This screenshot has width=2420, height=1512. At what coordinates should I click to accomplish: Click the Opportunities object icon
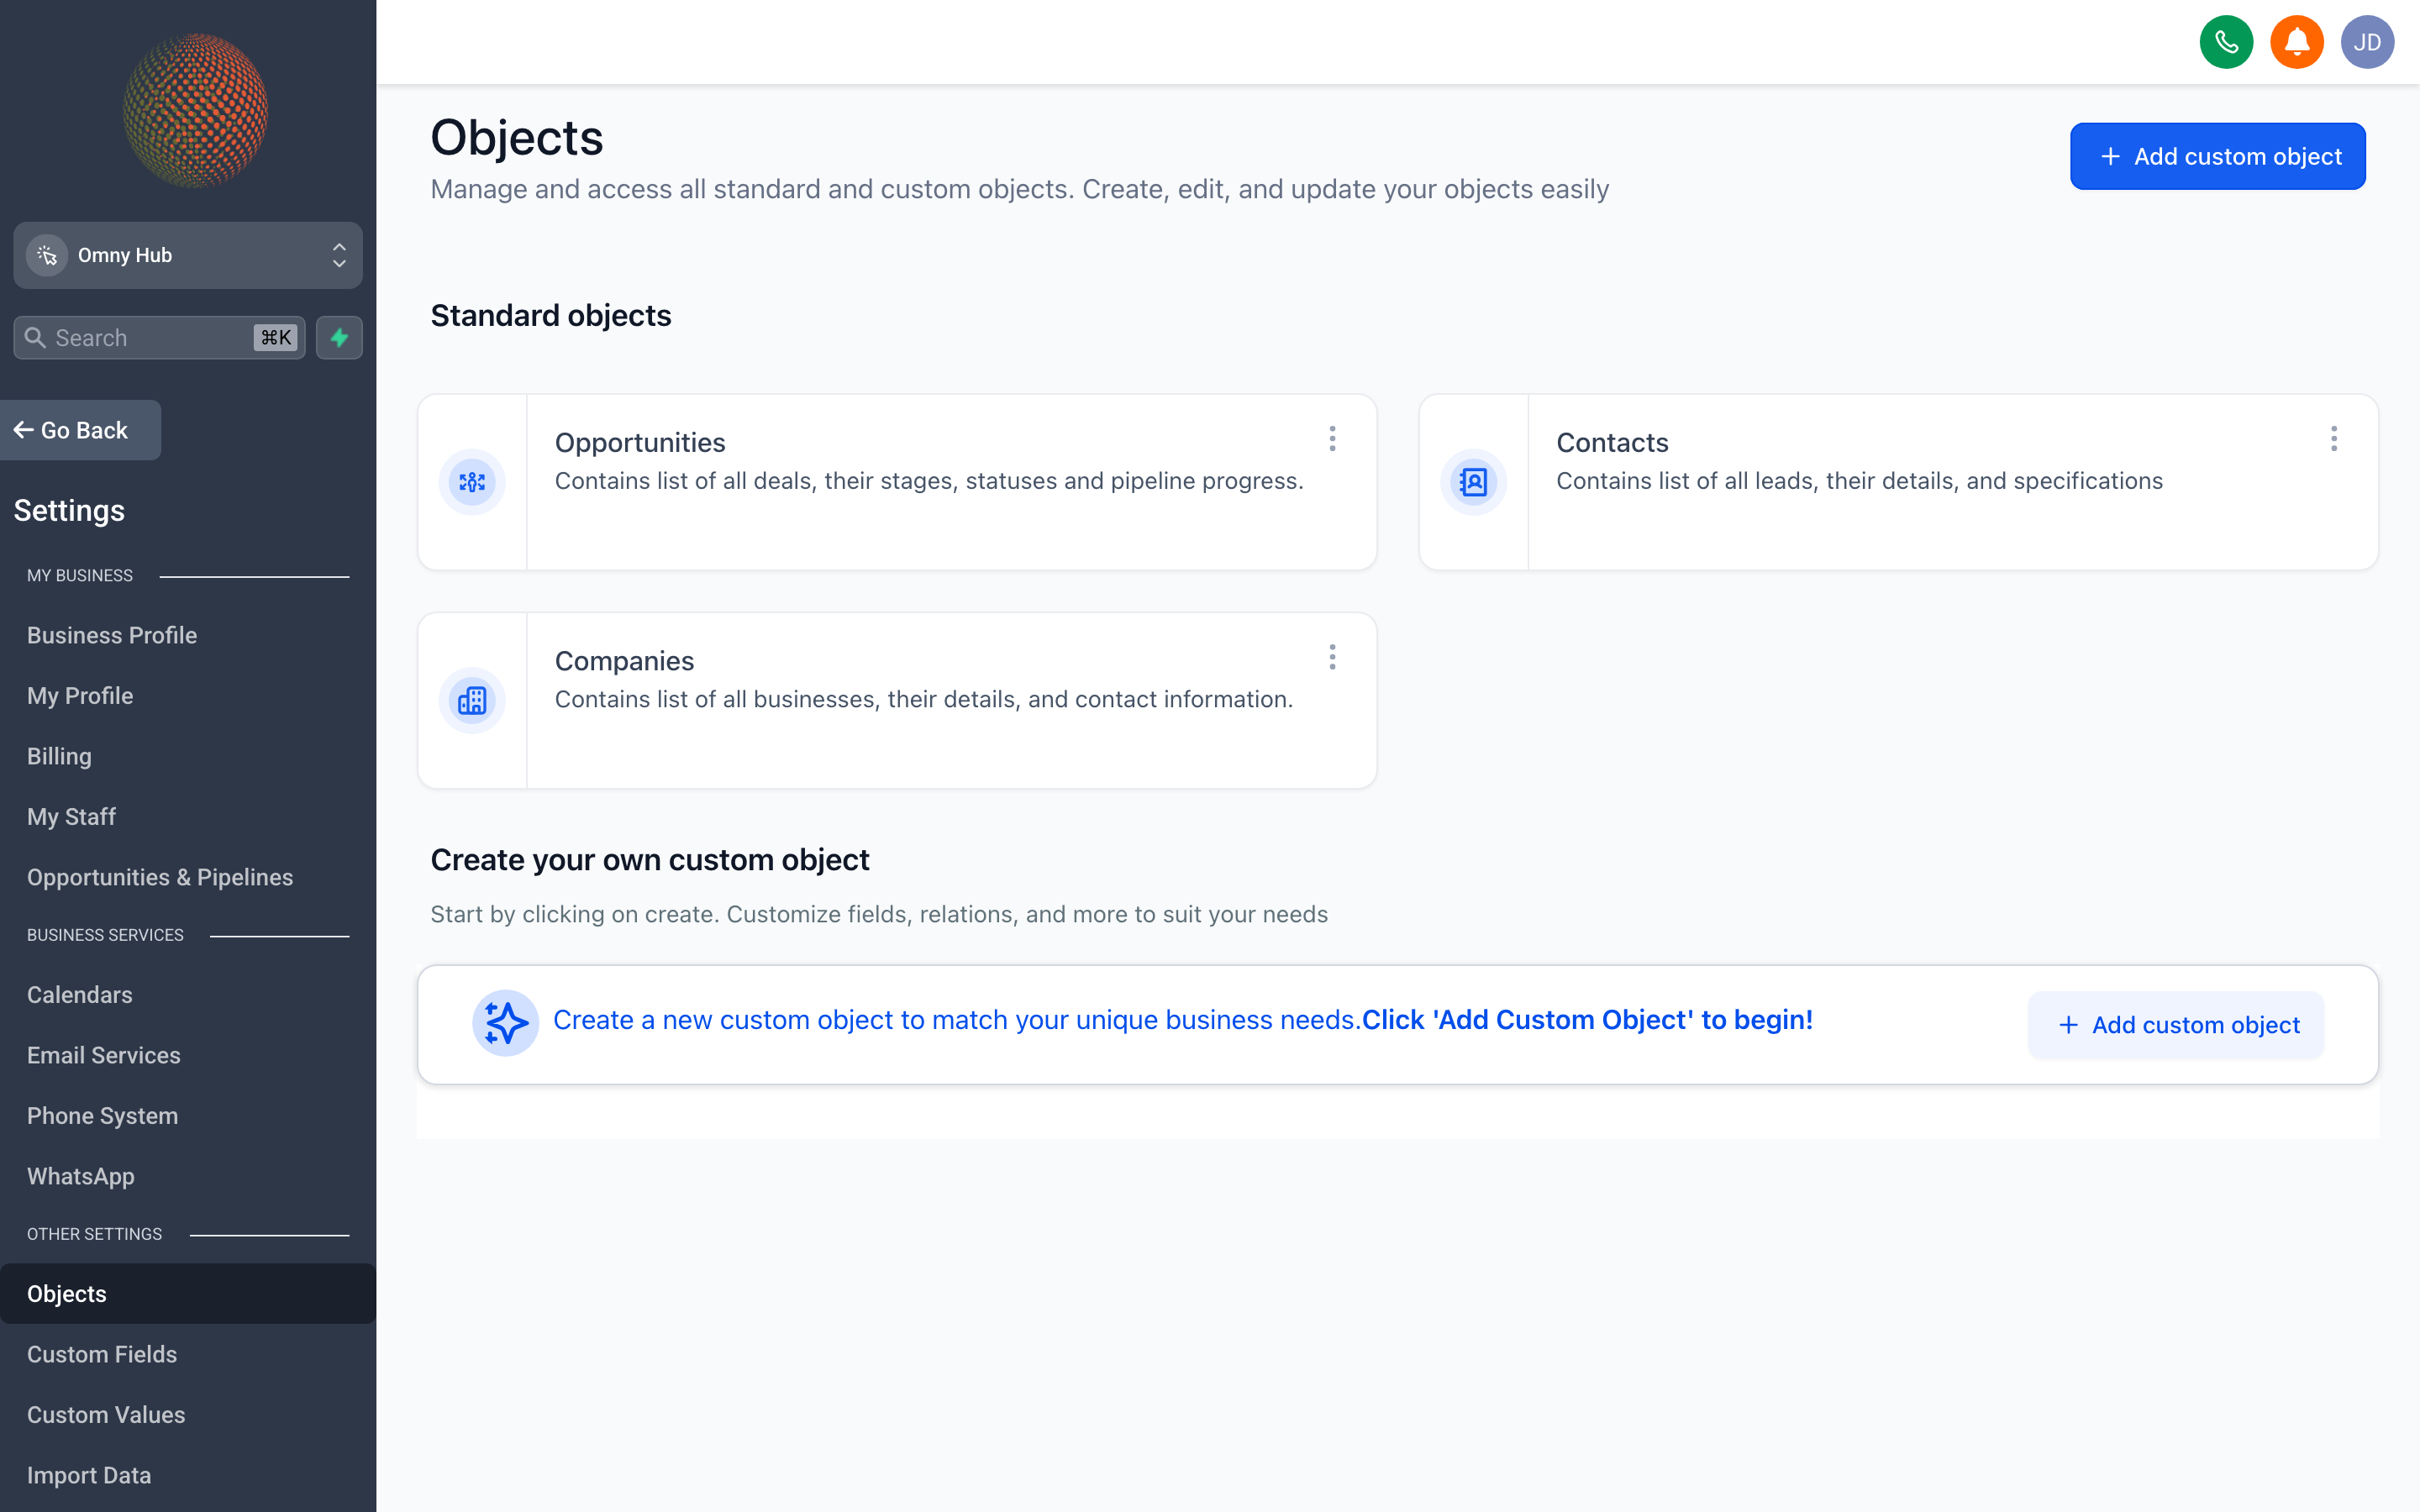tap(472, 482)
